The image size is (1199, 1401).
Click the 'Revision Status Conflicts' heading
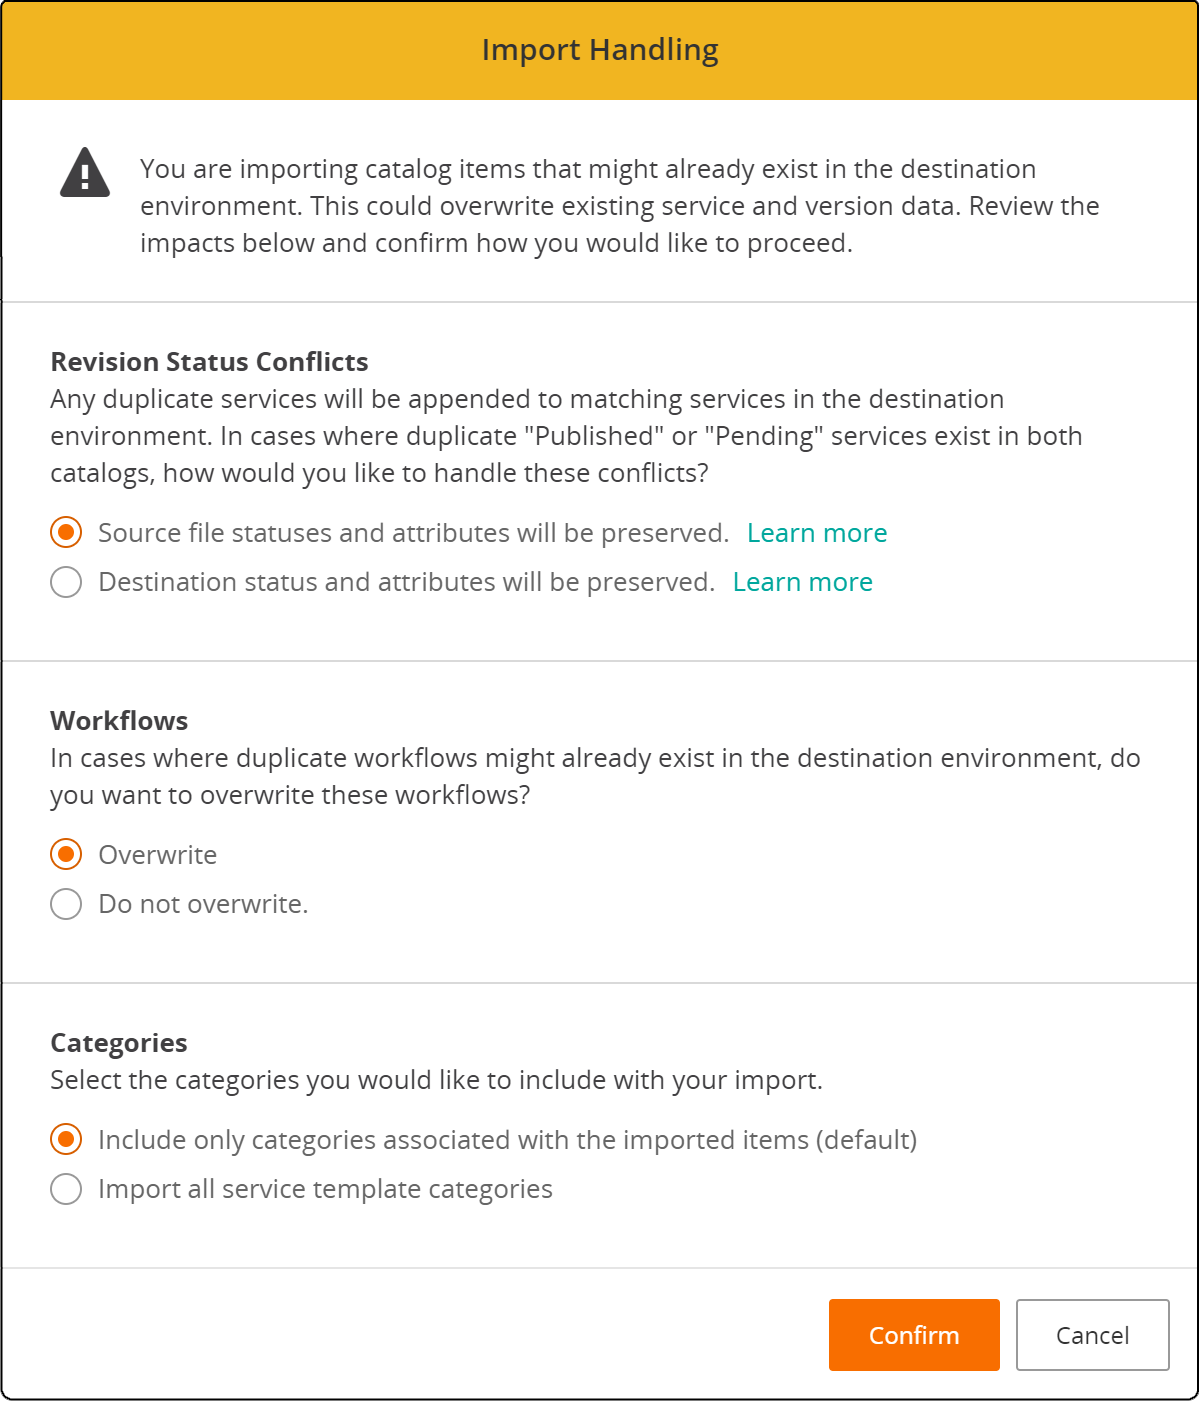(209, 362)
